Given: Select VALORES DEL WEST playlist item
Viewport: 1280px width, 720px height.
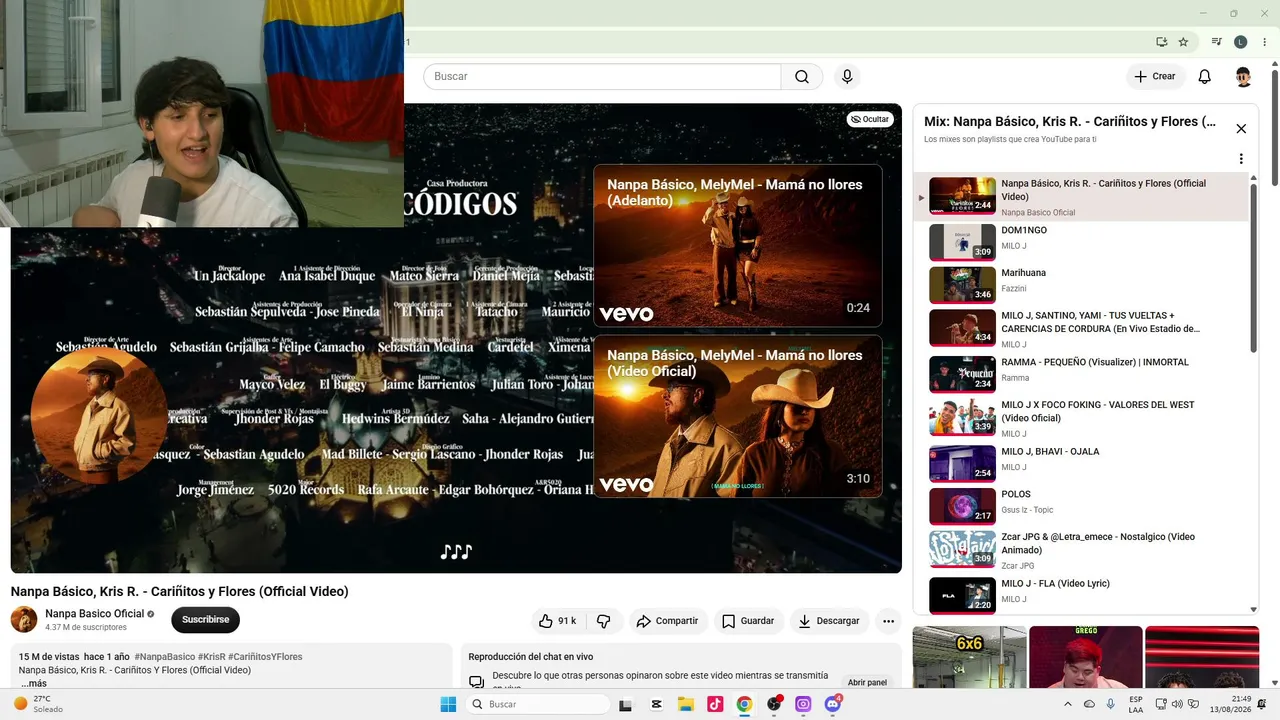Looking at the screenshot, I should click(x=1081, y=417).
